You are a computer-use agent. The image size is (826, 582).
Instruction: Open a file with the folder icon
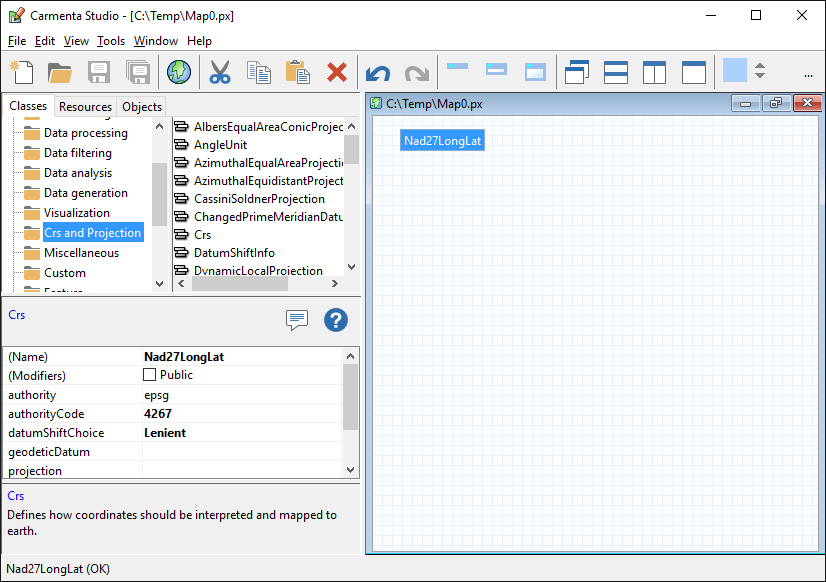[x=60, y=72]
